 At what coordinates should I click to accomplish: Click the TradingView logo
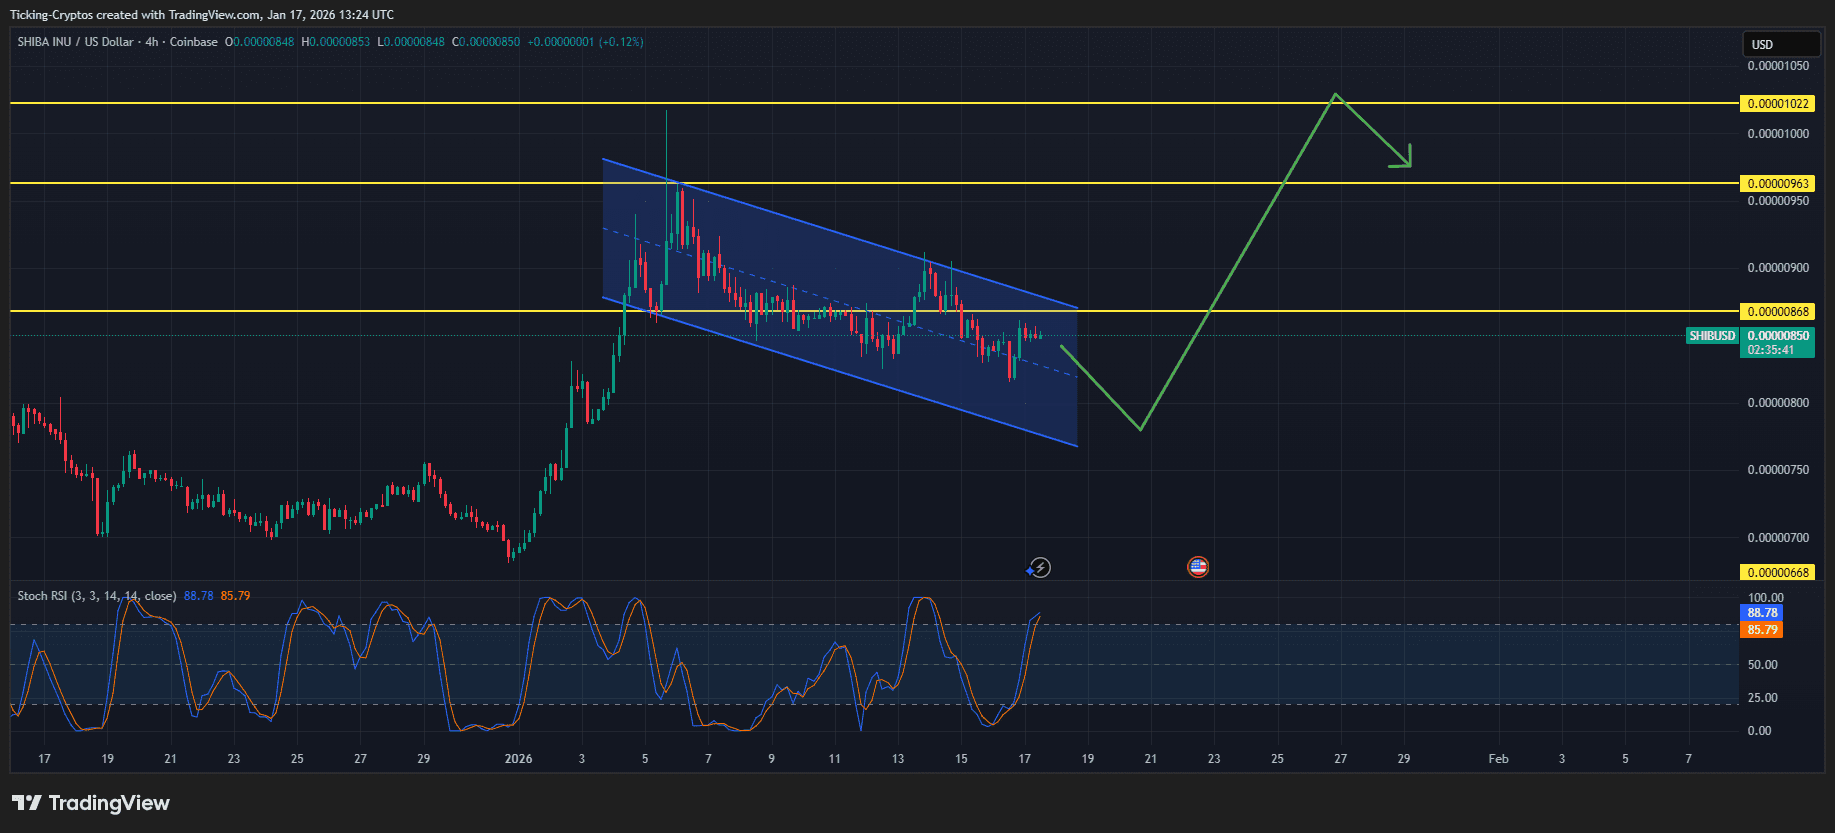click(90, 803)
